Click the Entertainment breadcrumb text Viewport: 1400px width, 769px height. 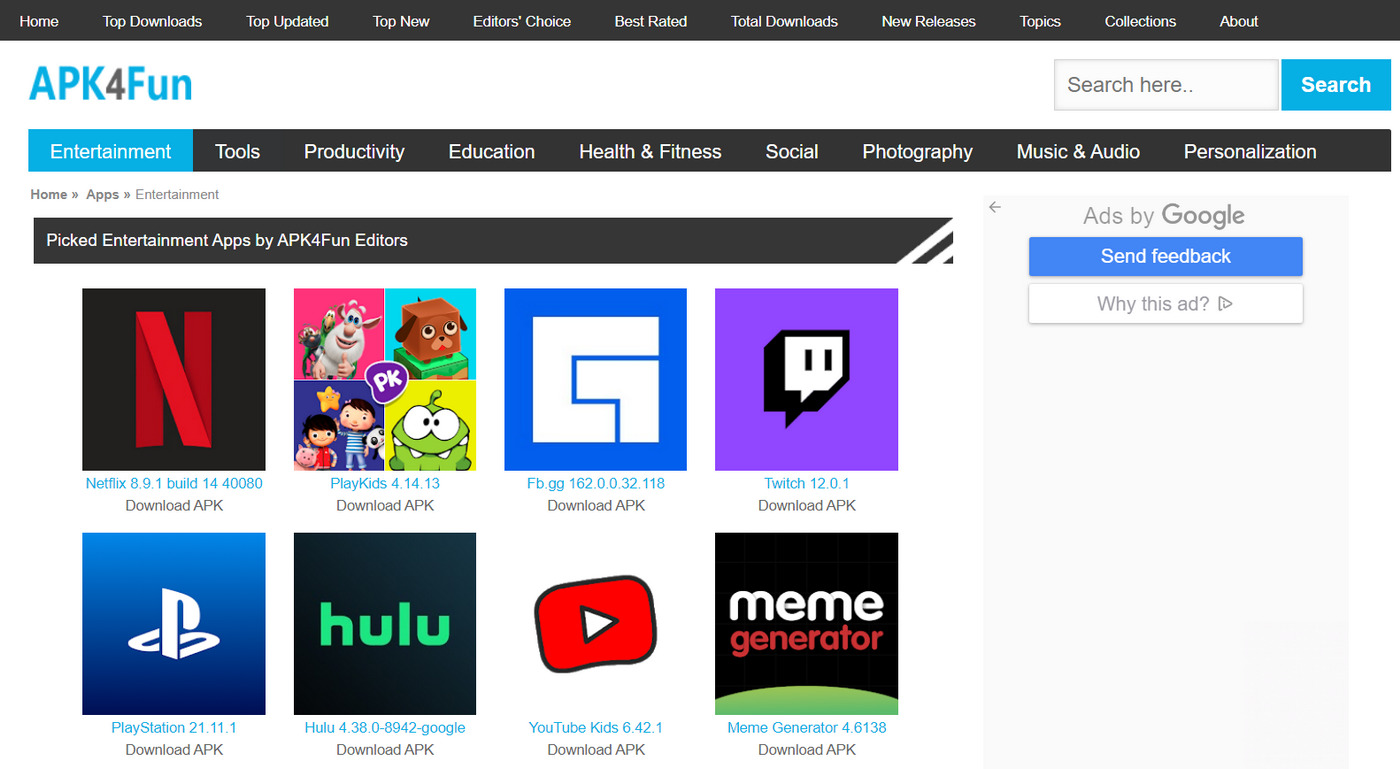click(177, 195)
